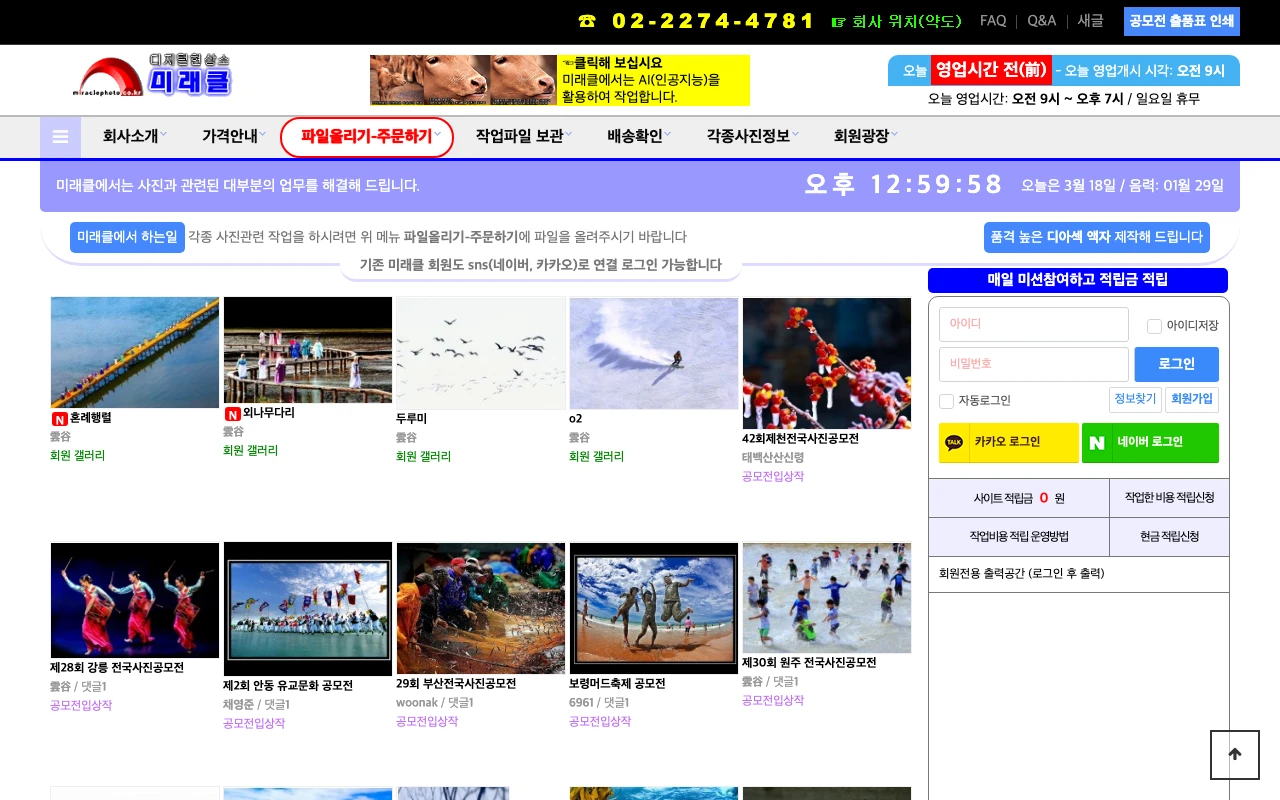Screen dimensions: 1280x800
Task: Click the scroll-to-top arrow button
Action: (1234, 755)
